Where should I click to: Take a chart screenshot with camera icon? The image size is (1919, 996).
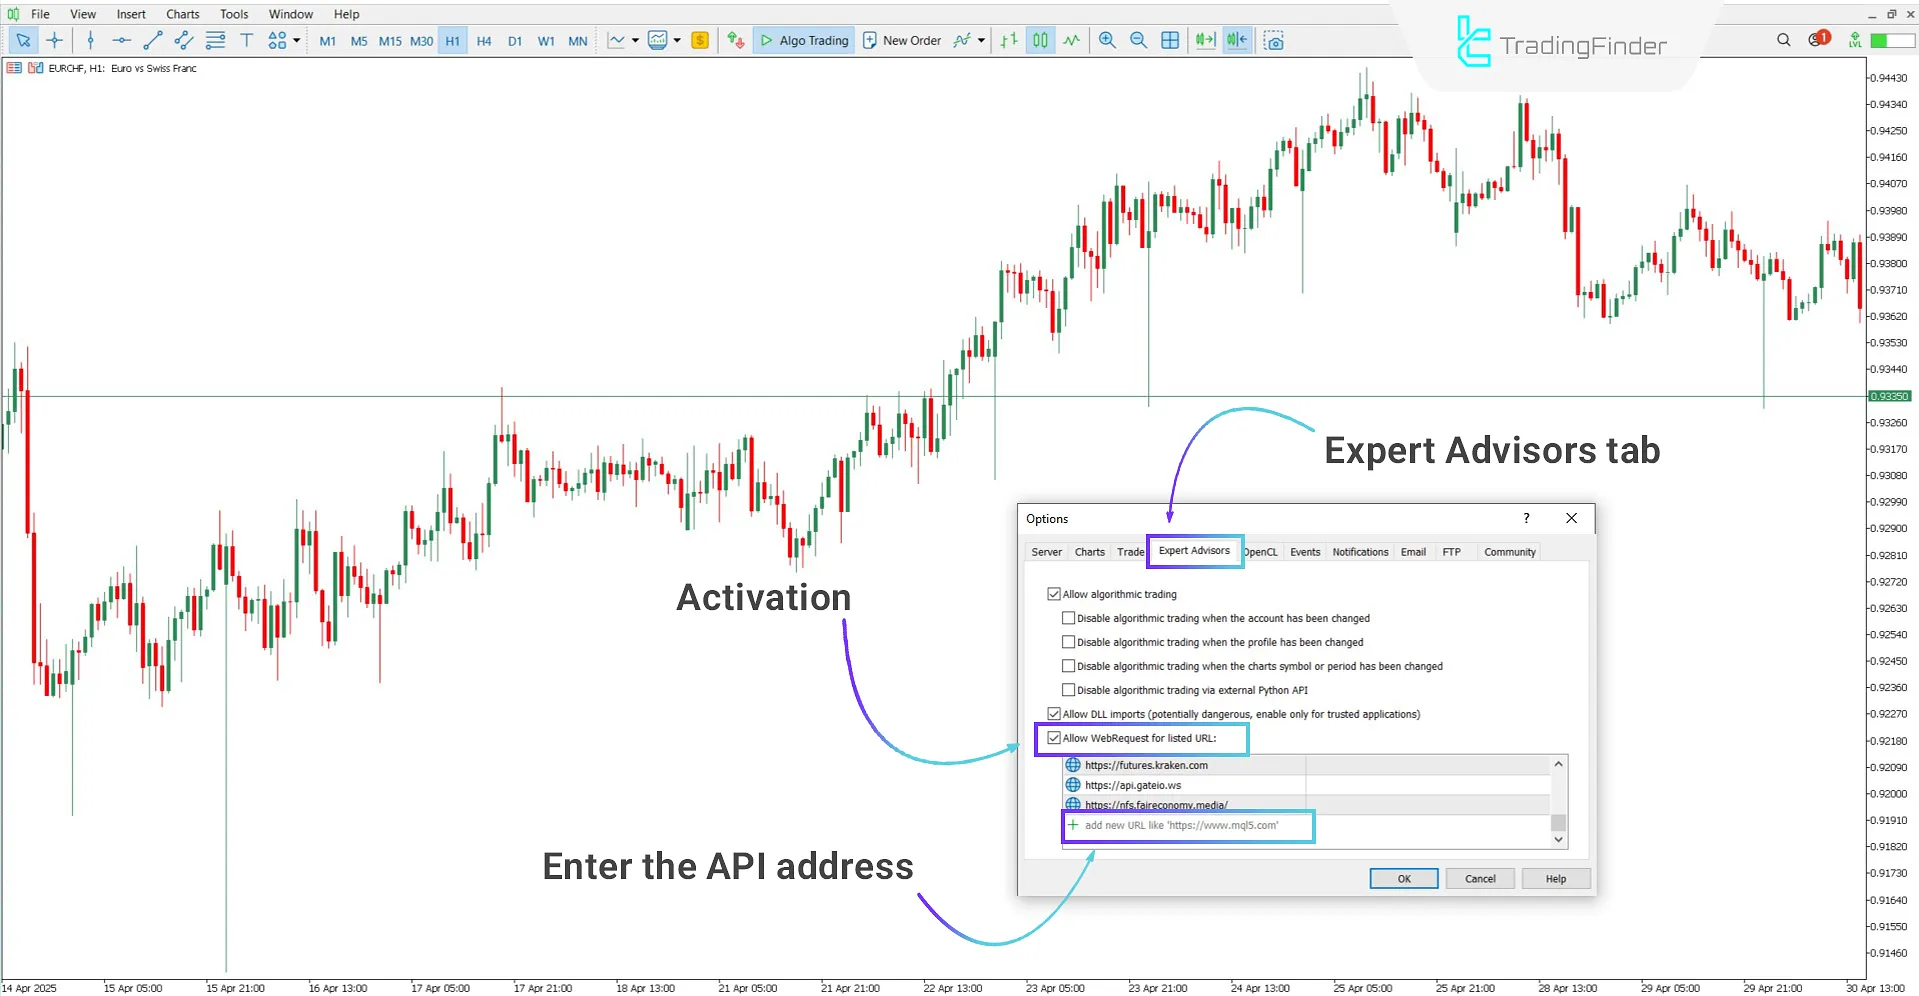pos(1273,41)
